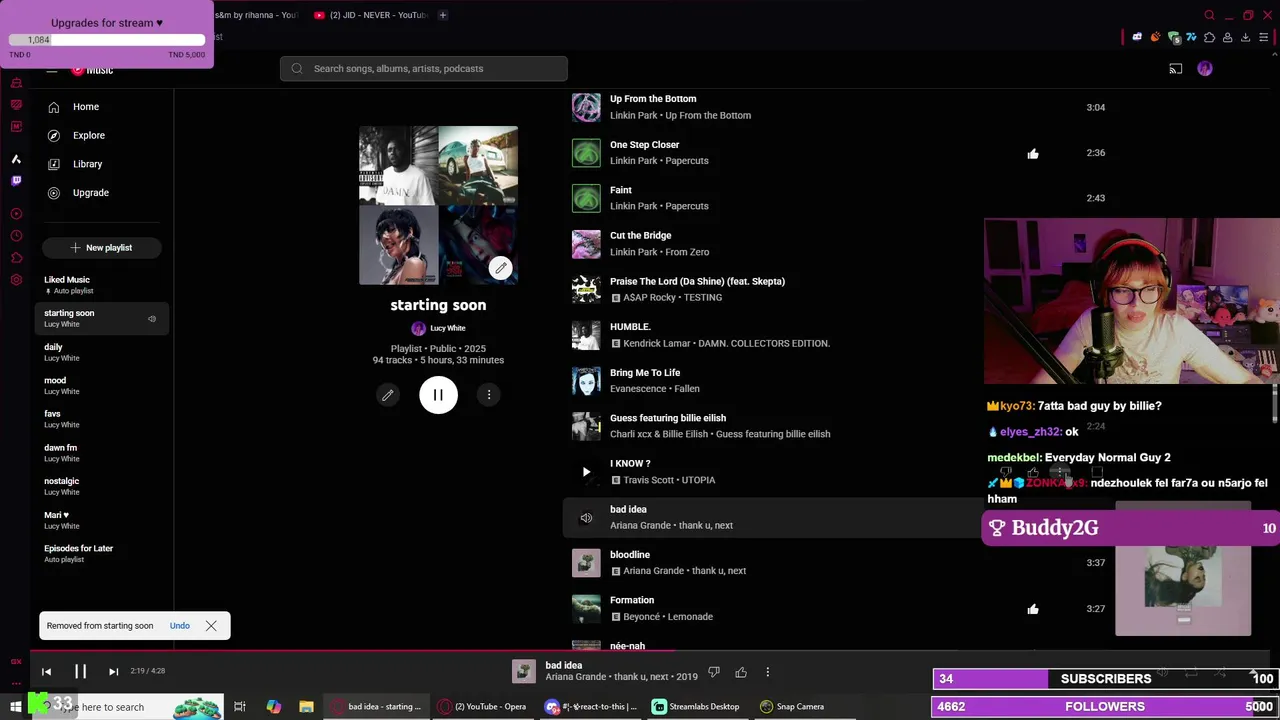
Task: Open the Aria AI sidebar icon
Action: 16,159
